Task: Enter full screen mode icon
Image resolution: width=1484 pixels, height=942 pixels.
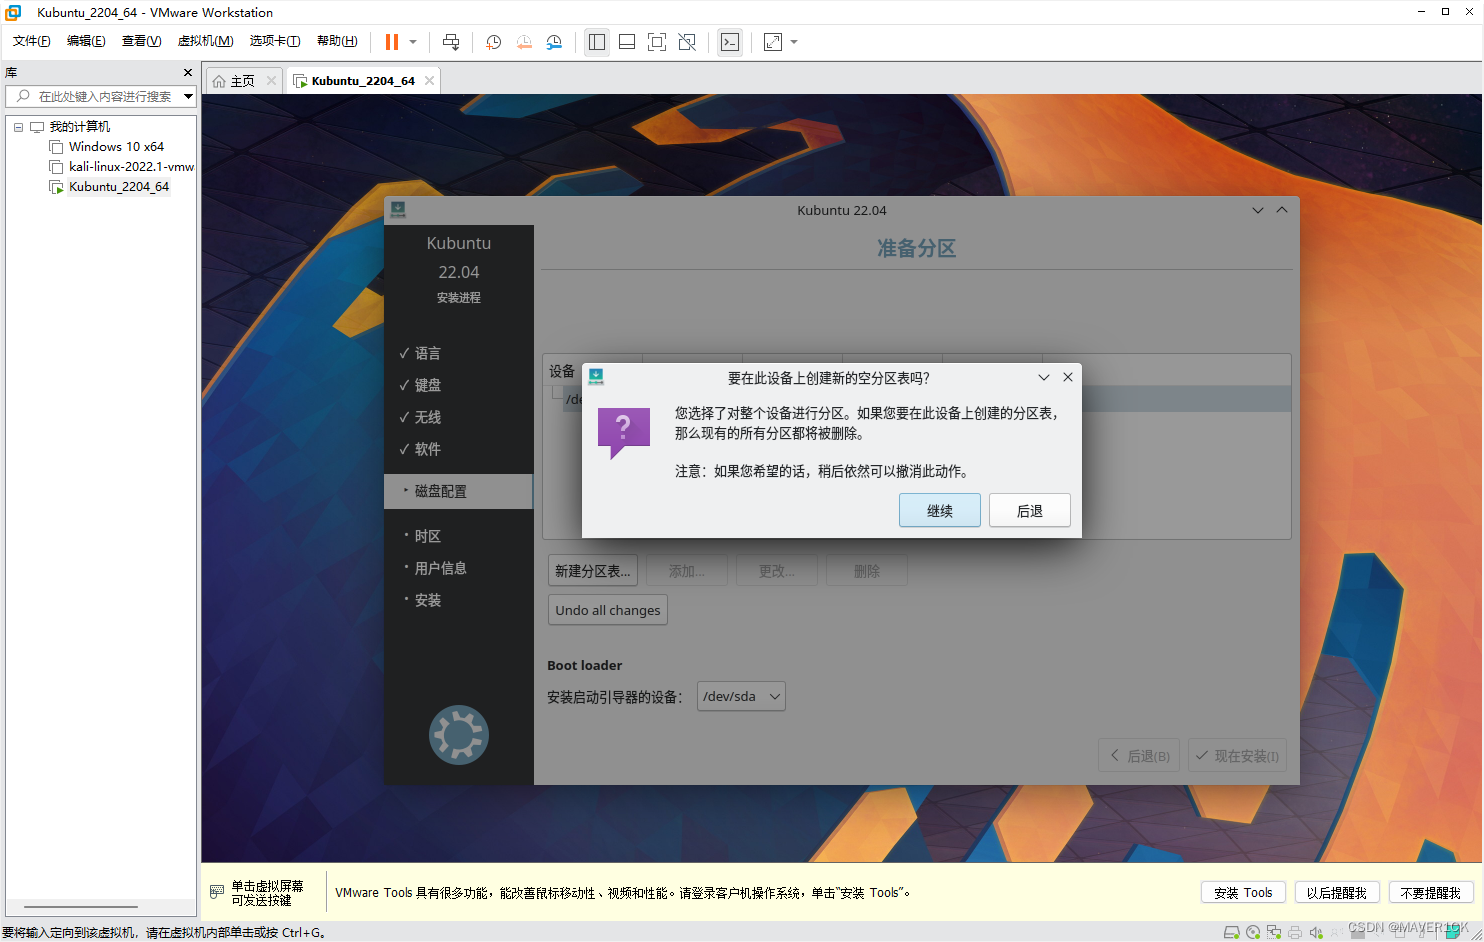Action: (657, 42)
